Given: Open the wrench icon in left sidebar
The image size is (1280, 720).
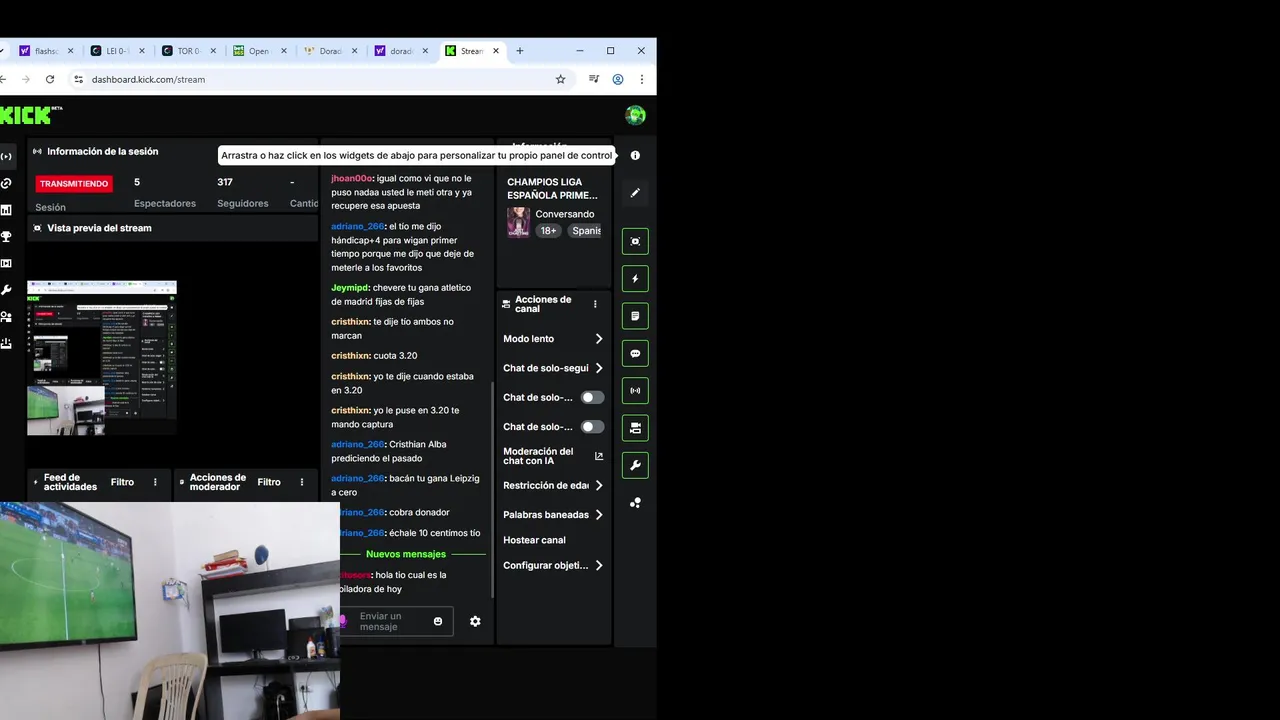Looking at the screenshot, I should pyautogui.click(x=6, y=290).
